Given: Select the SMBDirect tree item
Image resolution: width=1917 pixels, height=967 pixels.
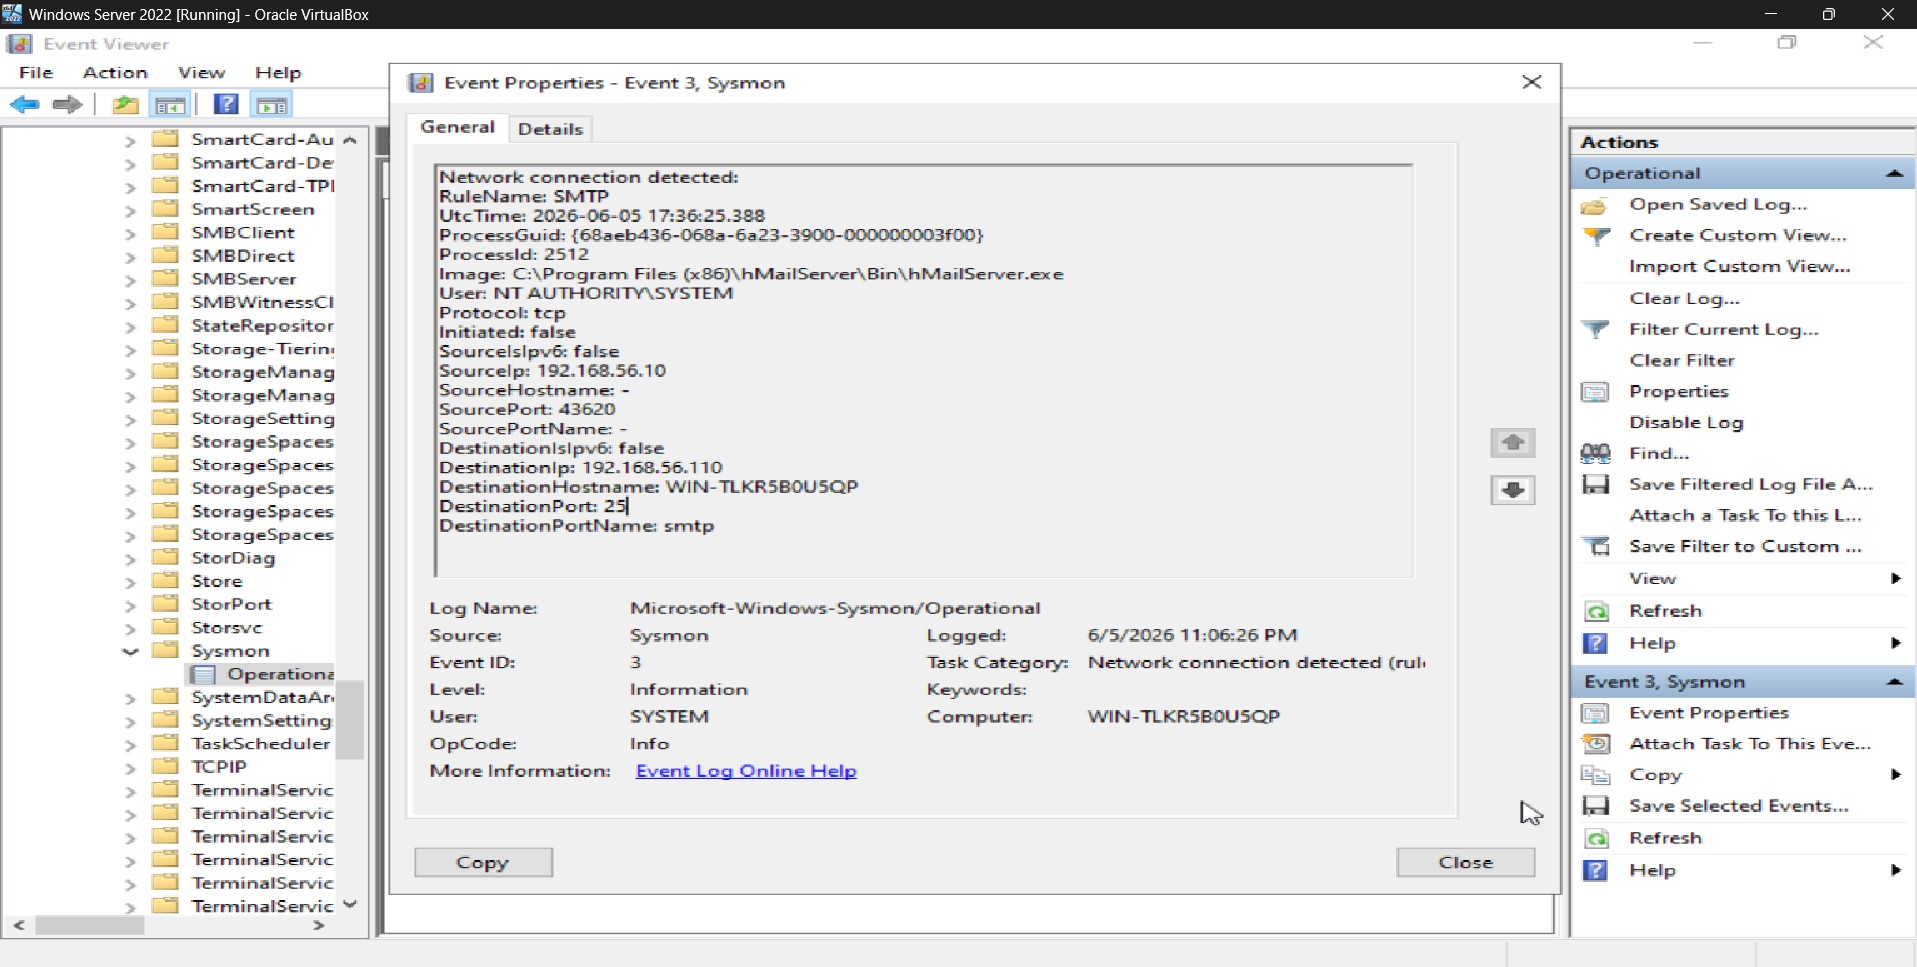Looking at the screenshot, I should click(243, 257).
